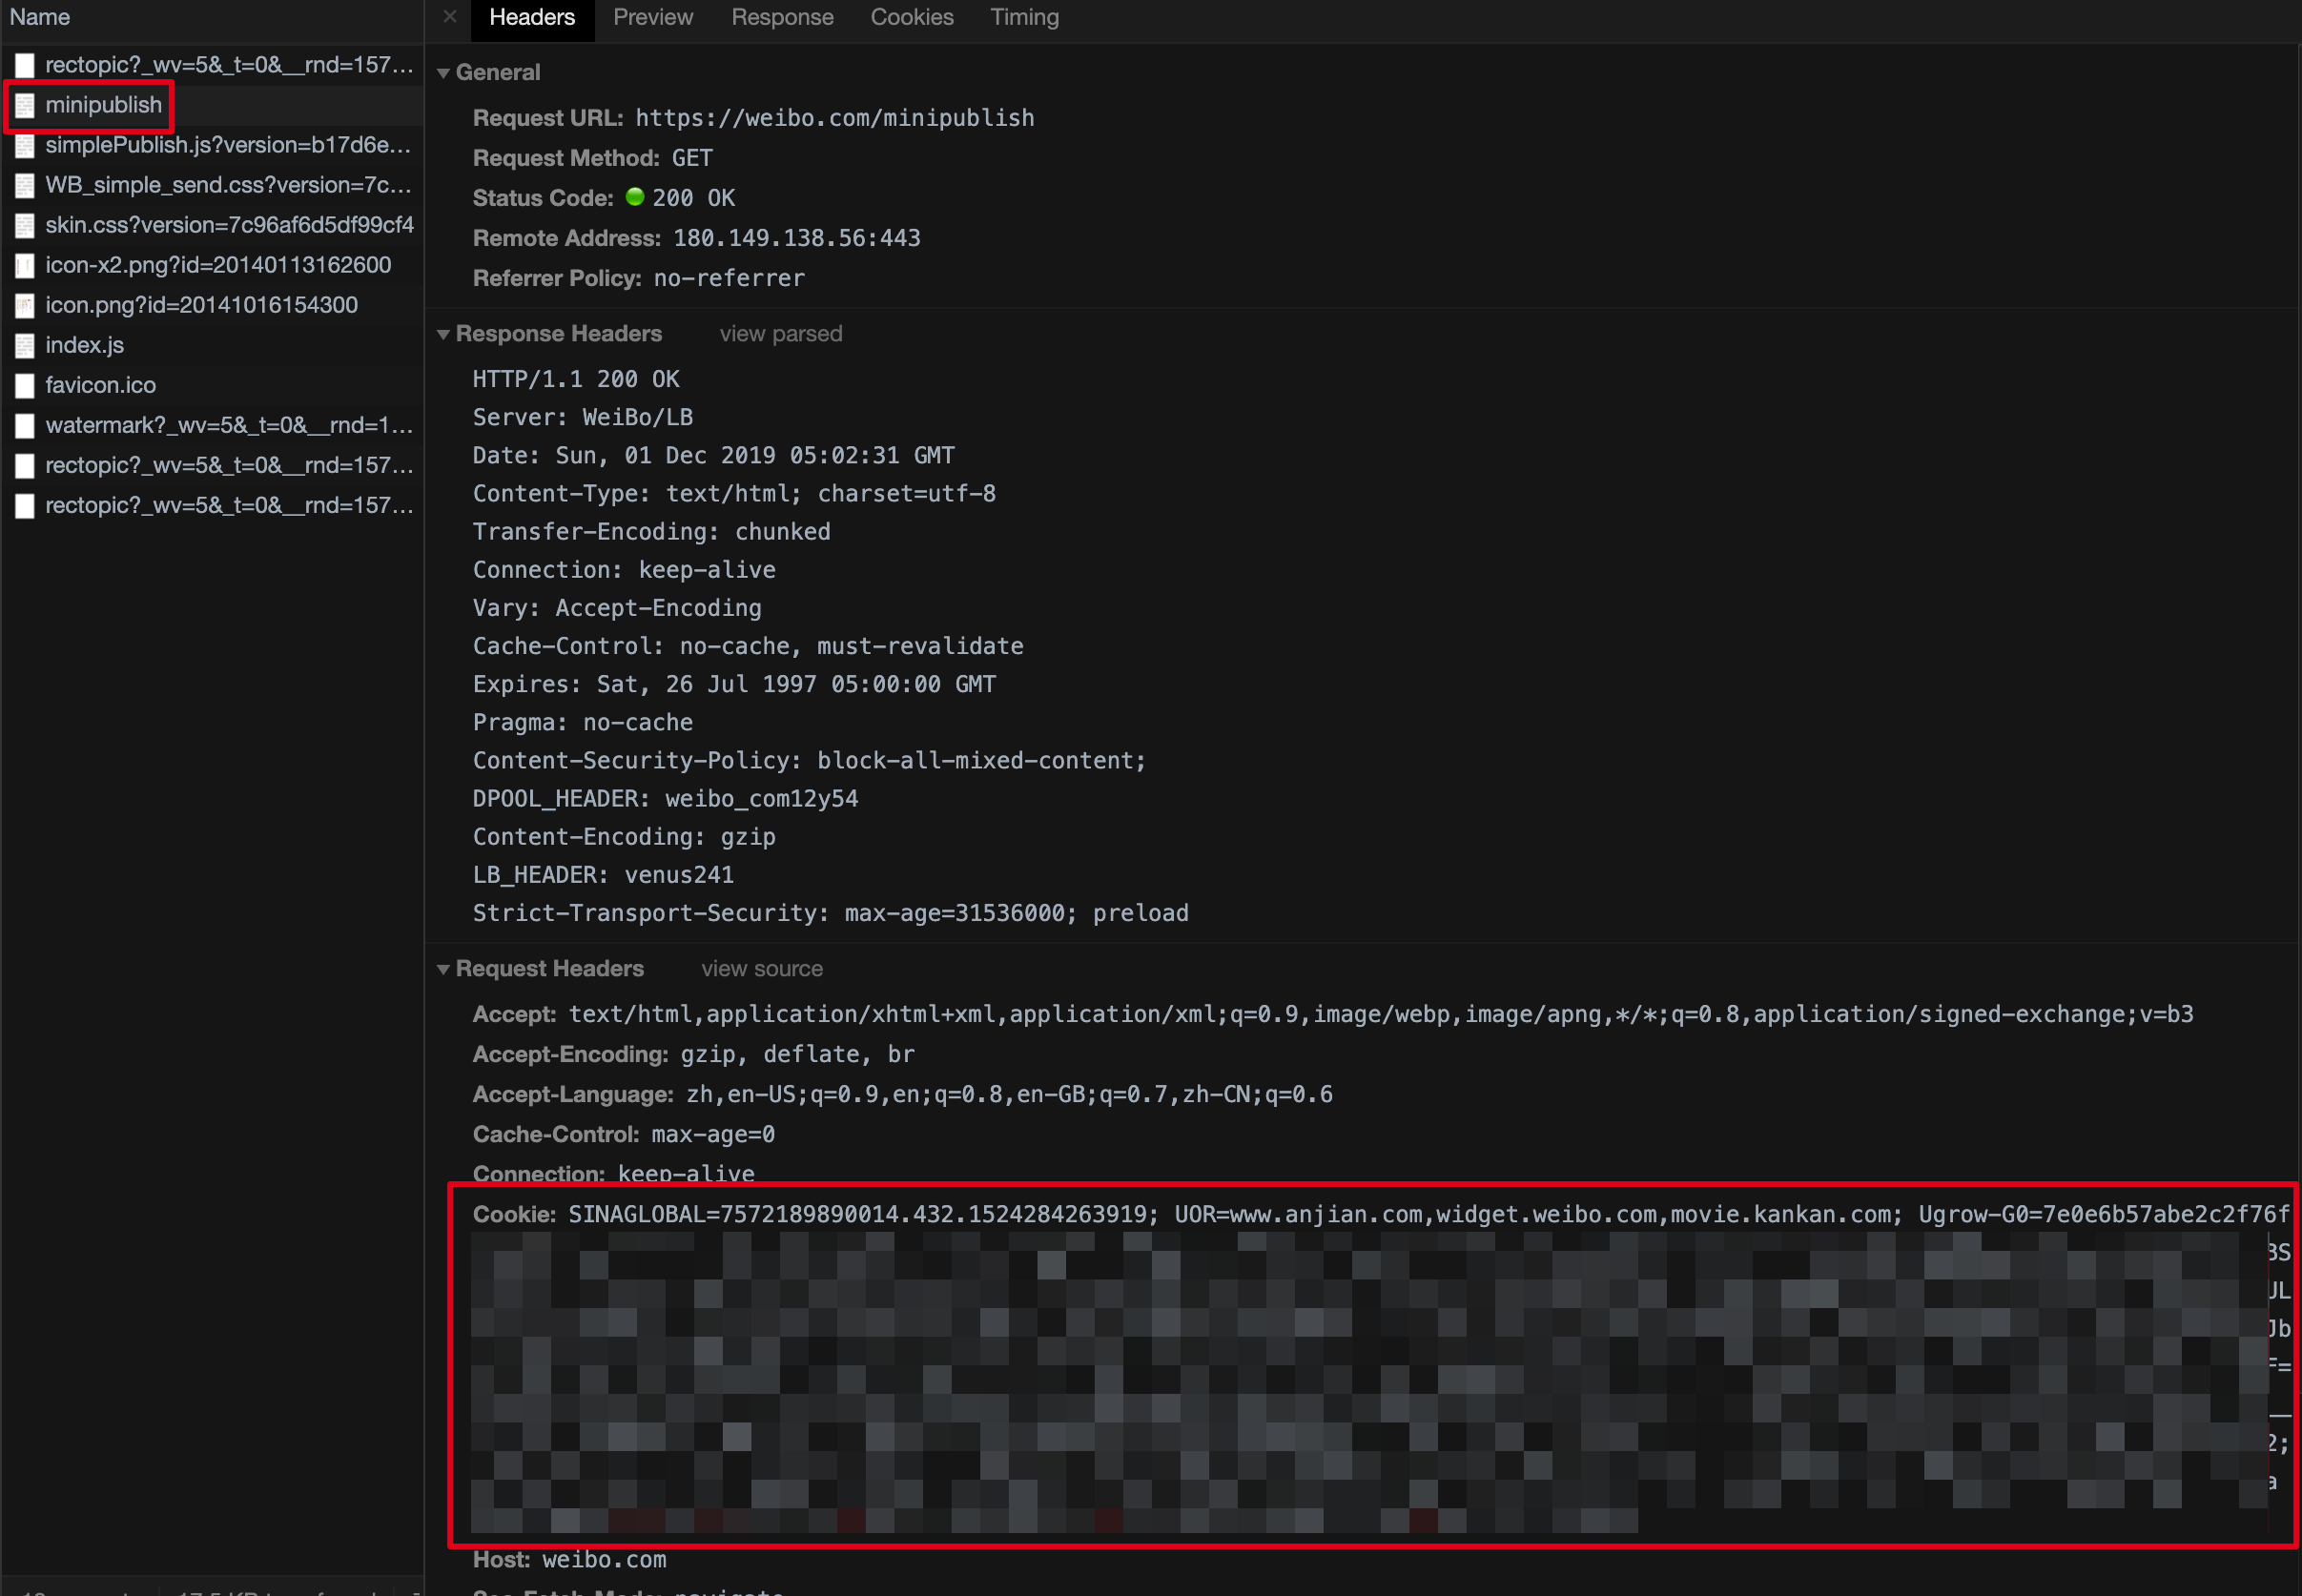
Task: Select favicon.ico request row
Action: [x=212, y=385]
